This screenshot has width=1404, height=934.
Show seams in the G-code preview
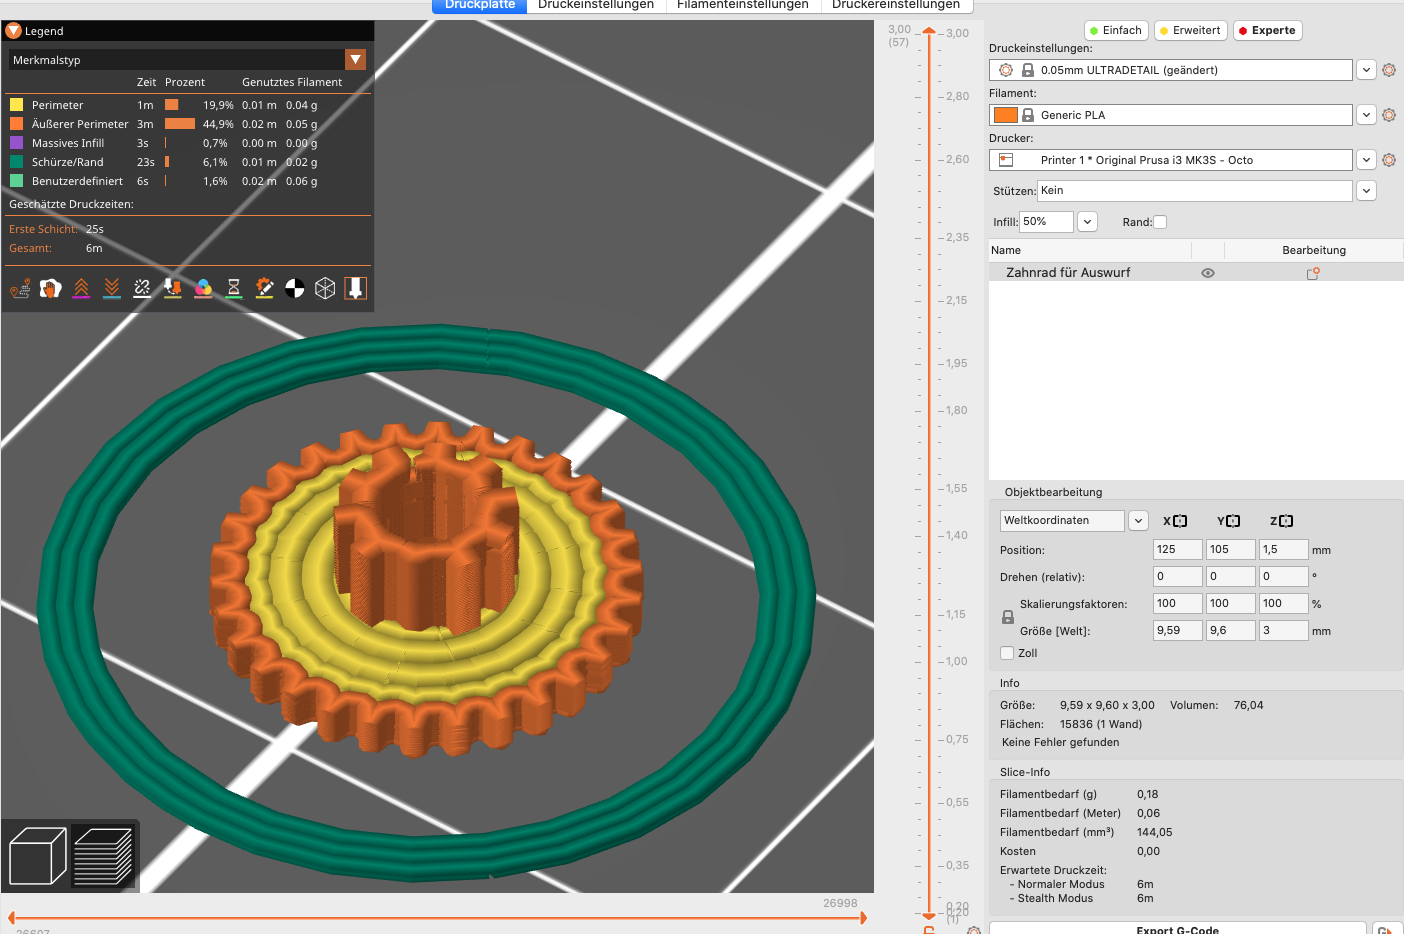141,288
